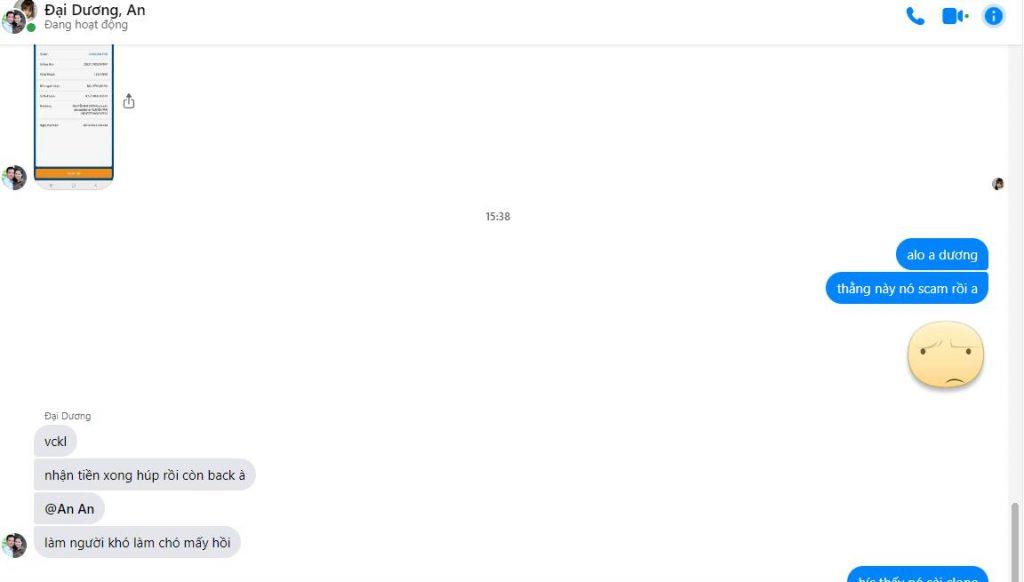The image size is (1024, 582).
Task: Open the @An An mention
Action: point(69,509)
